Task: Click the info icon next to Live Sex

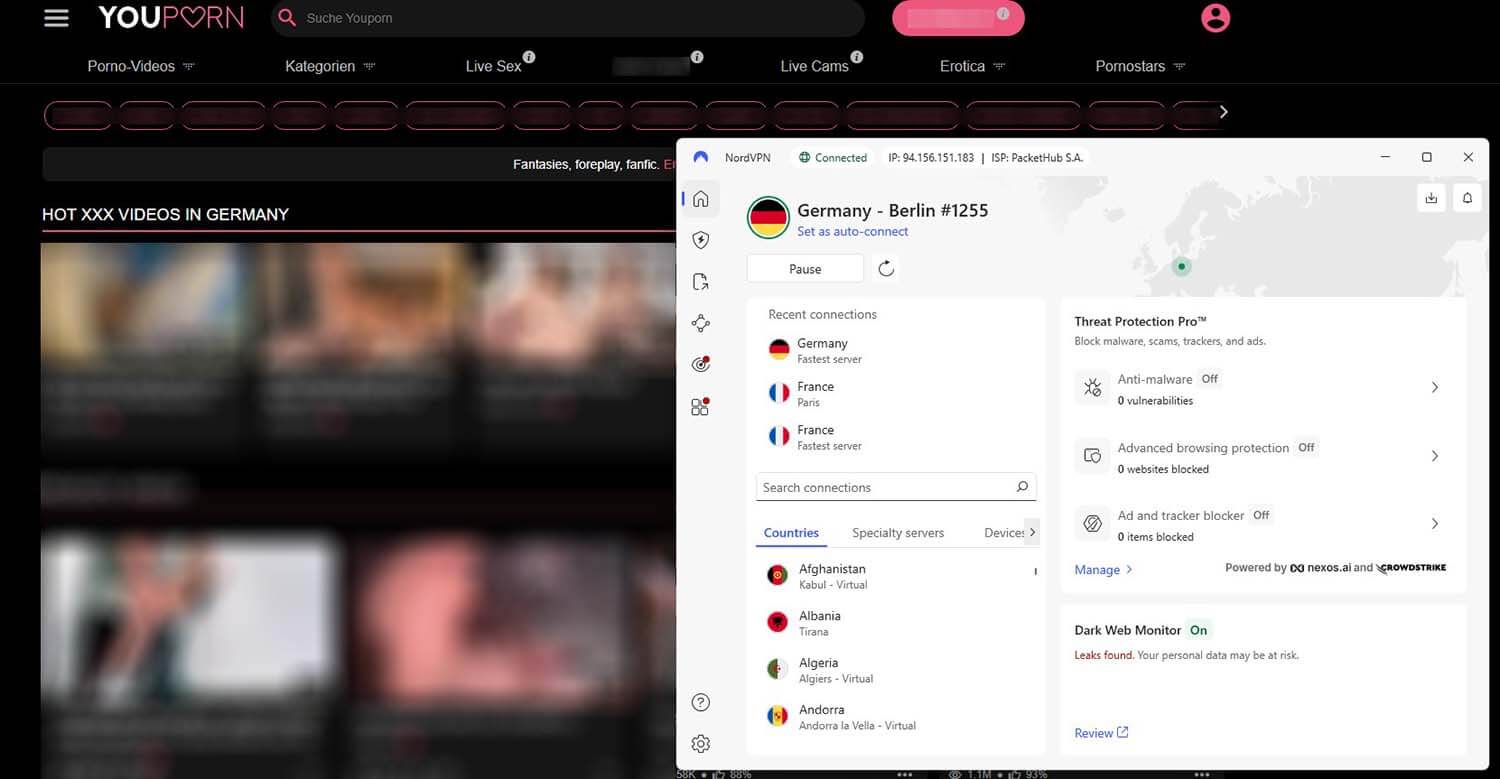Action: 529,57
